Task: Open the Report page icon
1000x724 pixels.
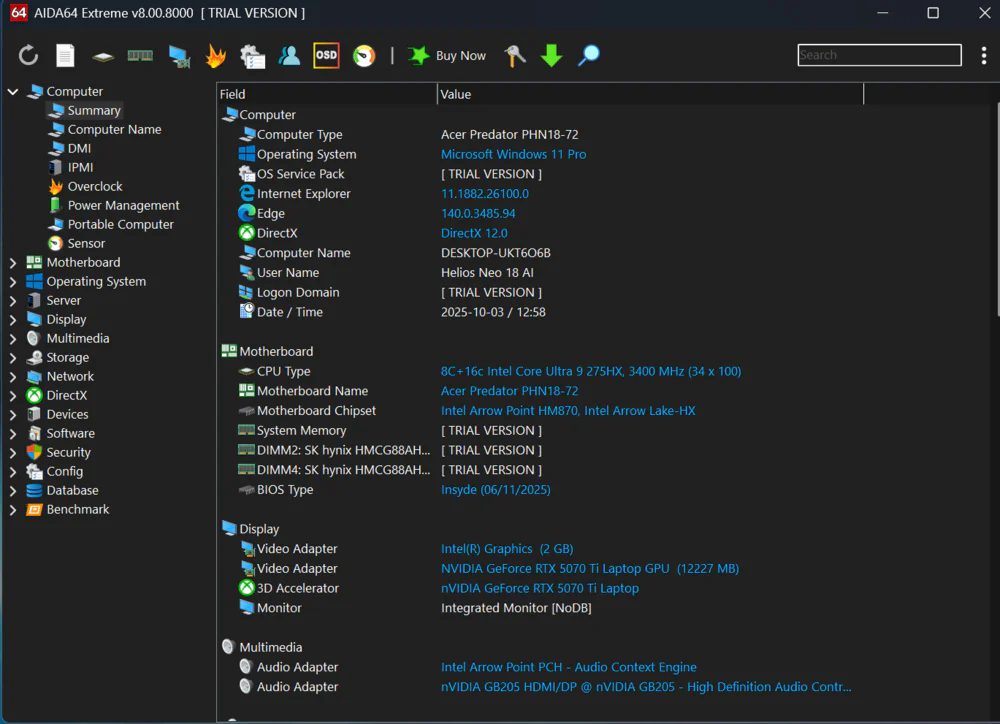Action: click(65, 56)
